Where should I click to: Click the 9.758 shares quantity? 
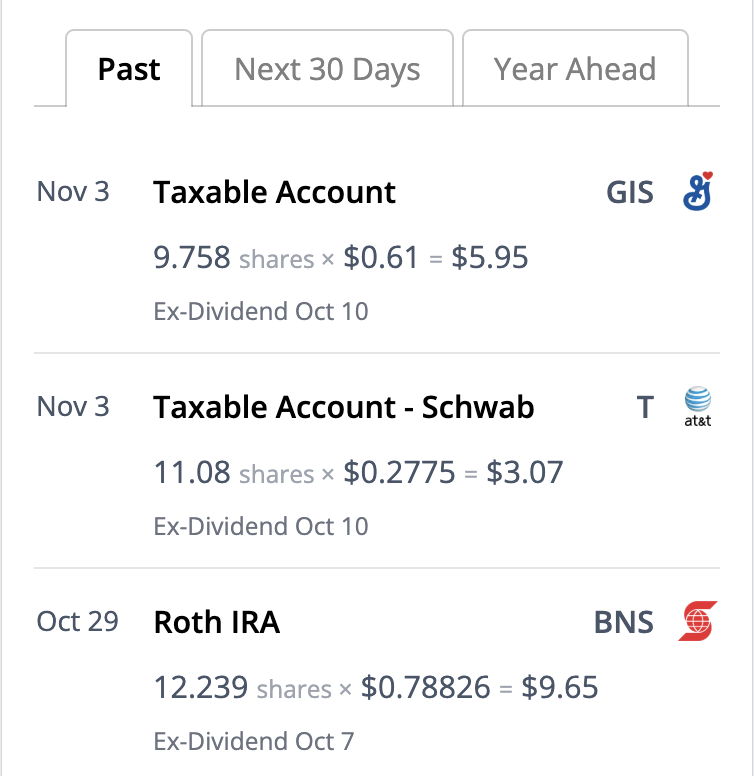tap(192, 258)
